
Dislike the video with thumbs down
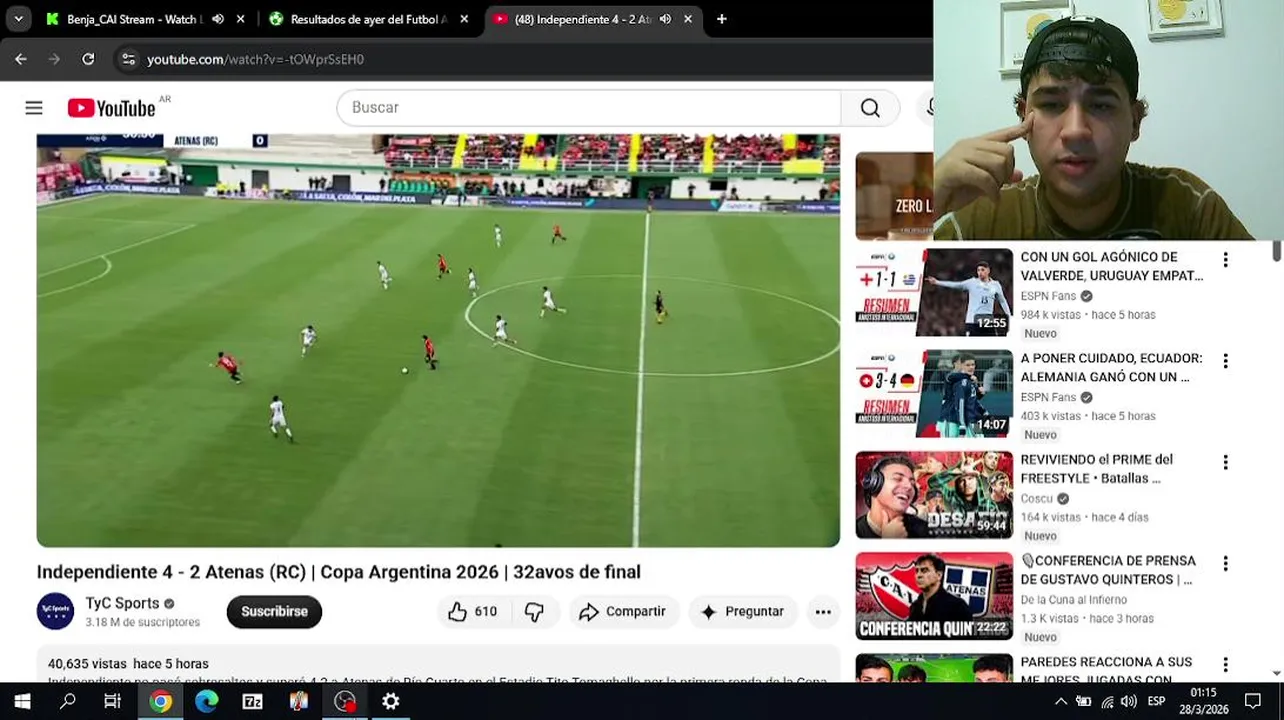pyautogui.click(x=535, y=611)
